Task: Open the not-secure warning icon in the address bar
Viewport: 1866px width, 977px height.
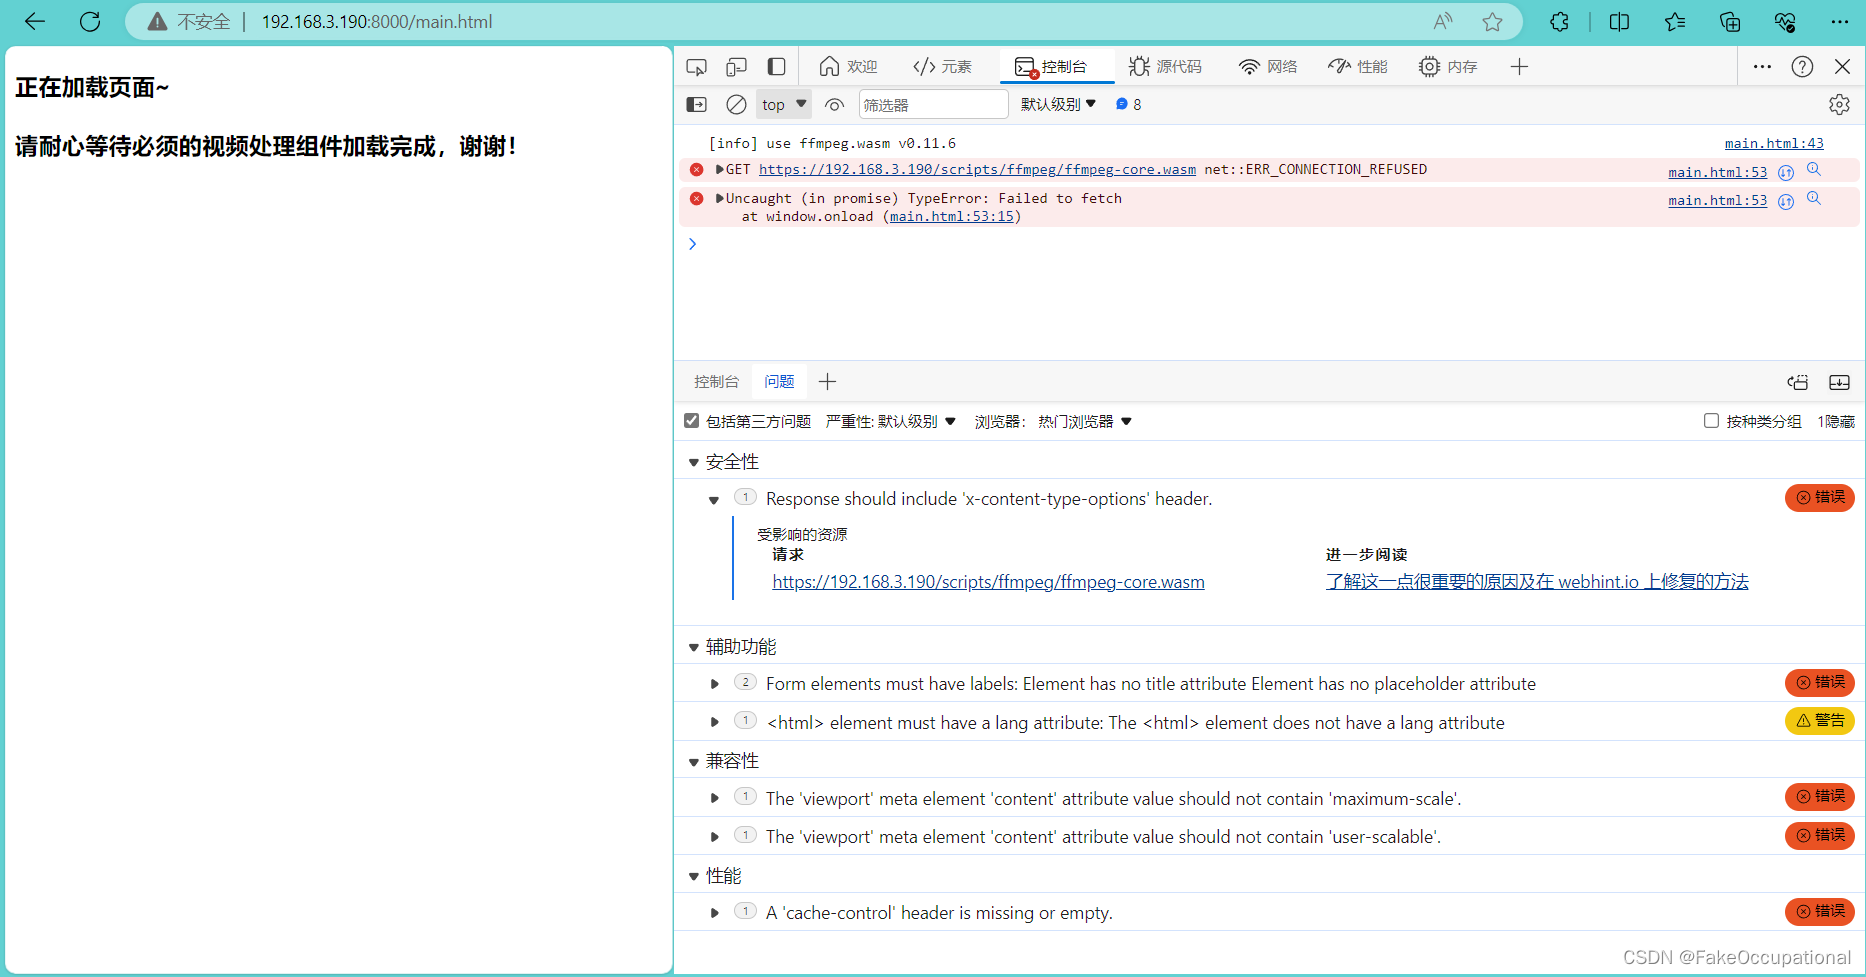Action: click(x=157, y=21)
